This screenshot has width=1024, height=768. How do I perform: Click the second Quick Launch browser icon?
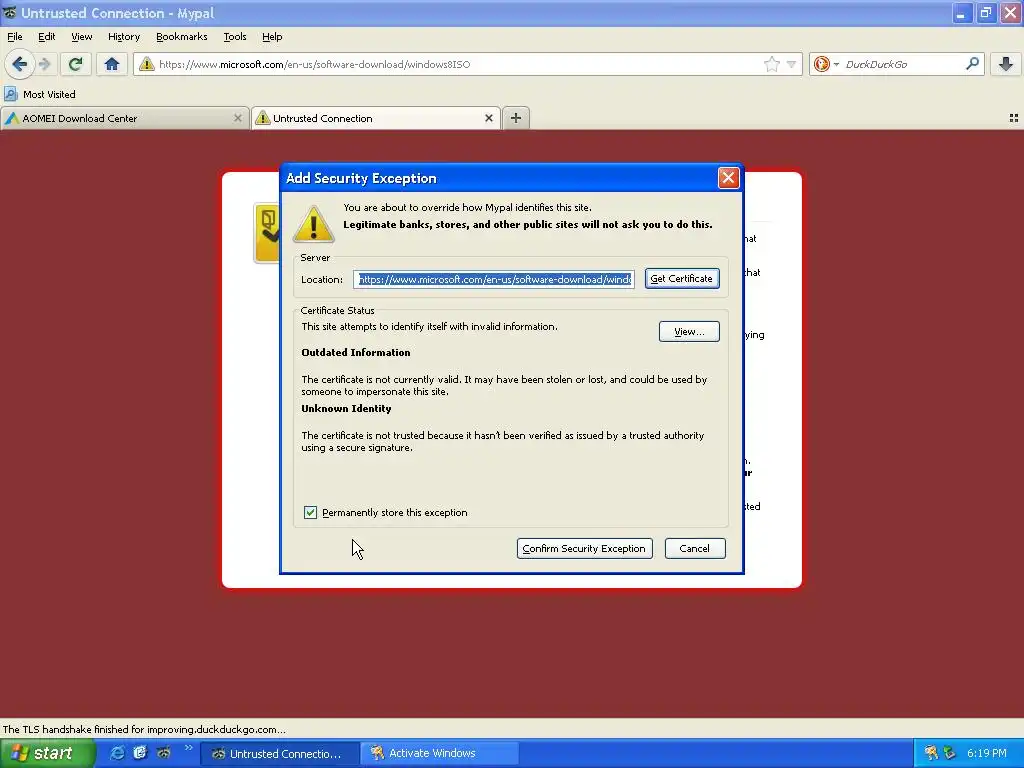click(x=140, y=753)
